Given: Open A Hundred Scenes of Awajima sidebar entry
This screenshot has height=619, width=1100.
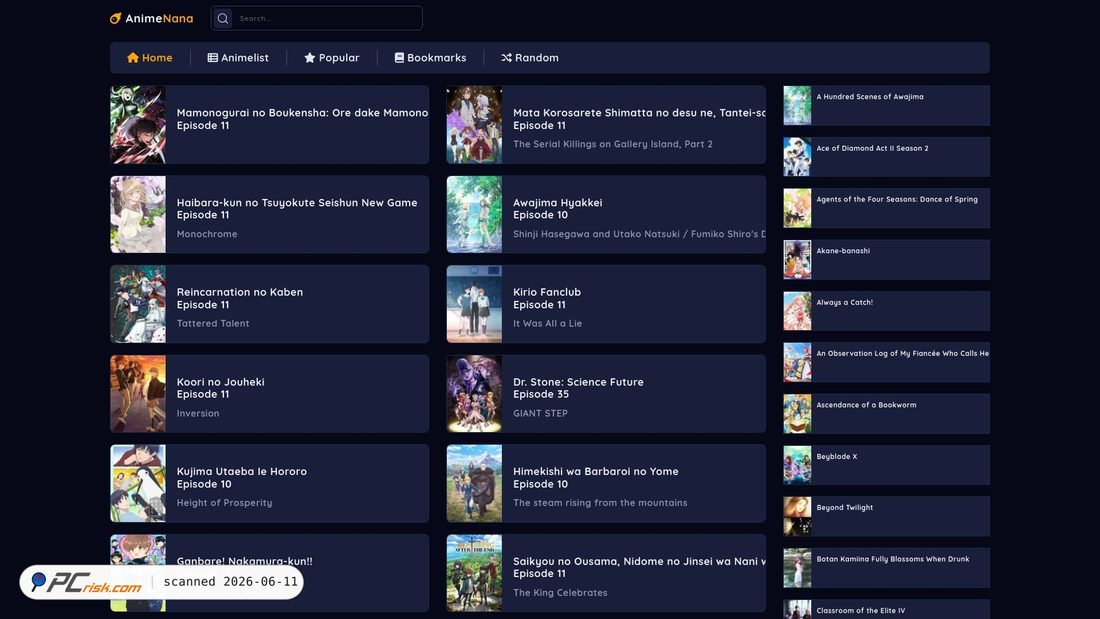Looking at the screenshot, I should (887, 105).
